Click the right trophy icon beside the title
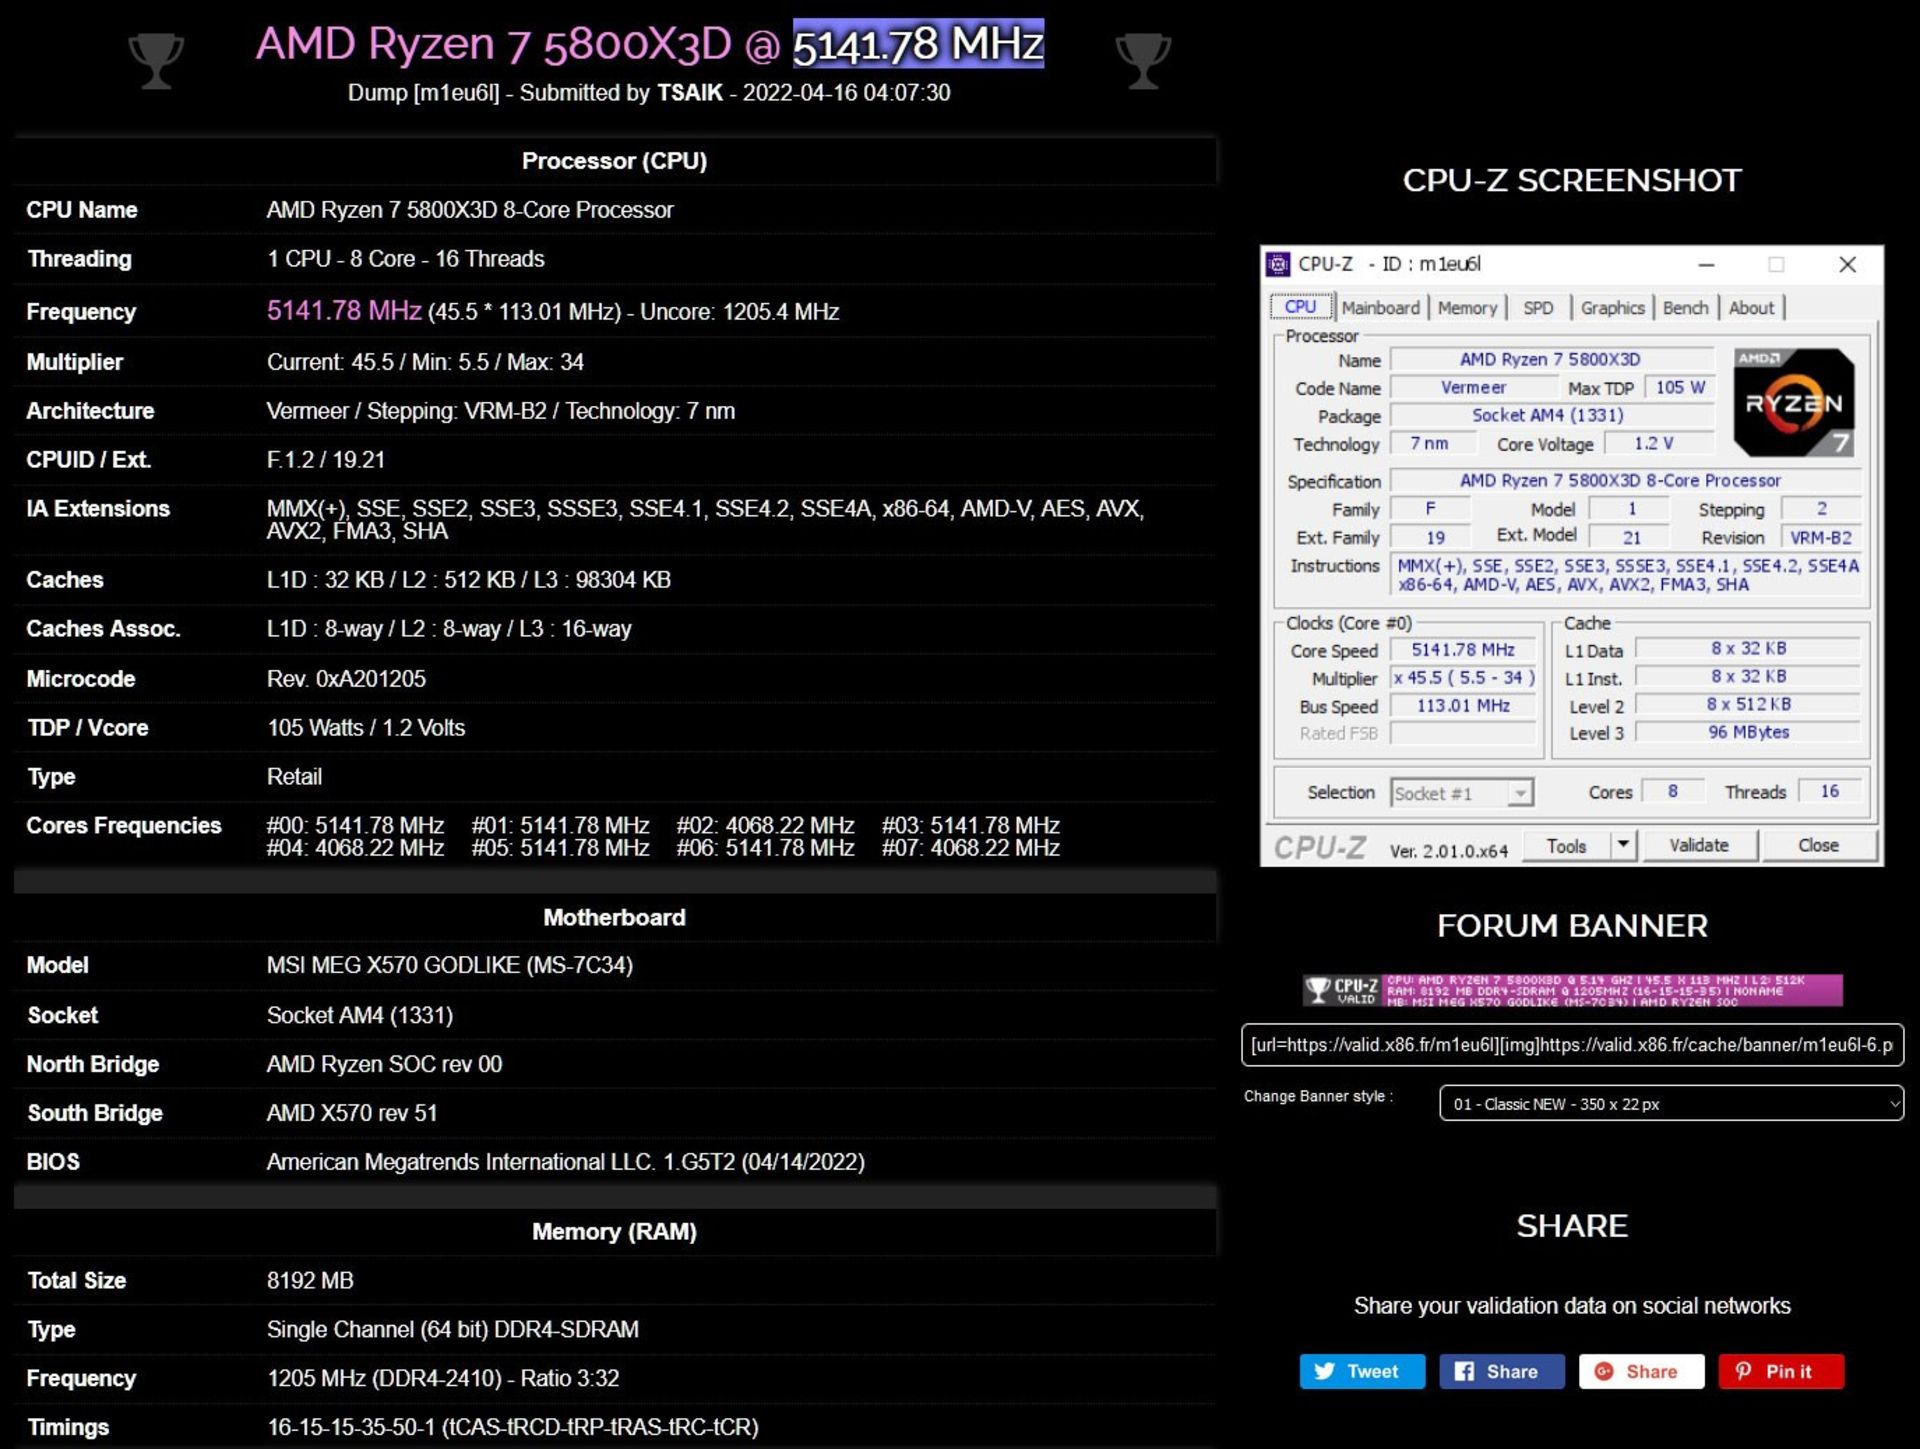This screenshot has height=1449, width=1920. point(1141,60)
